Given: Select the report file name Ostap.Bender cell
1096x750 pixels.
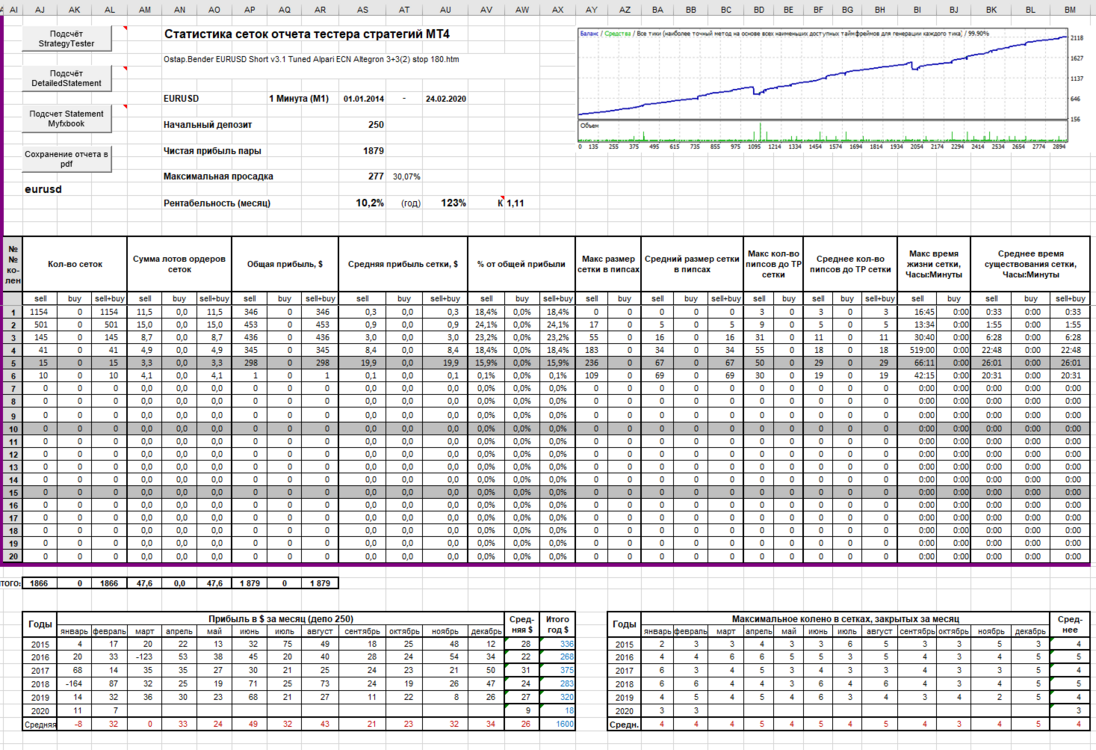Looking at the screenshot, I should (311, 59).
